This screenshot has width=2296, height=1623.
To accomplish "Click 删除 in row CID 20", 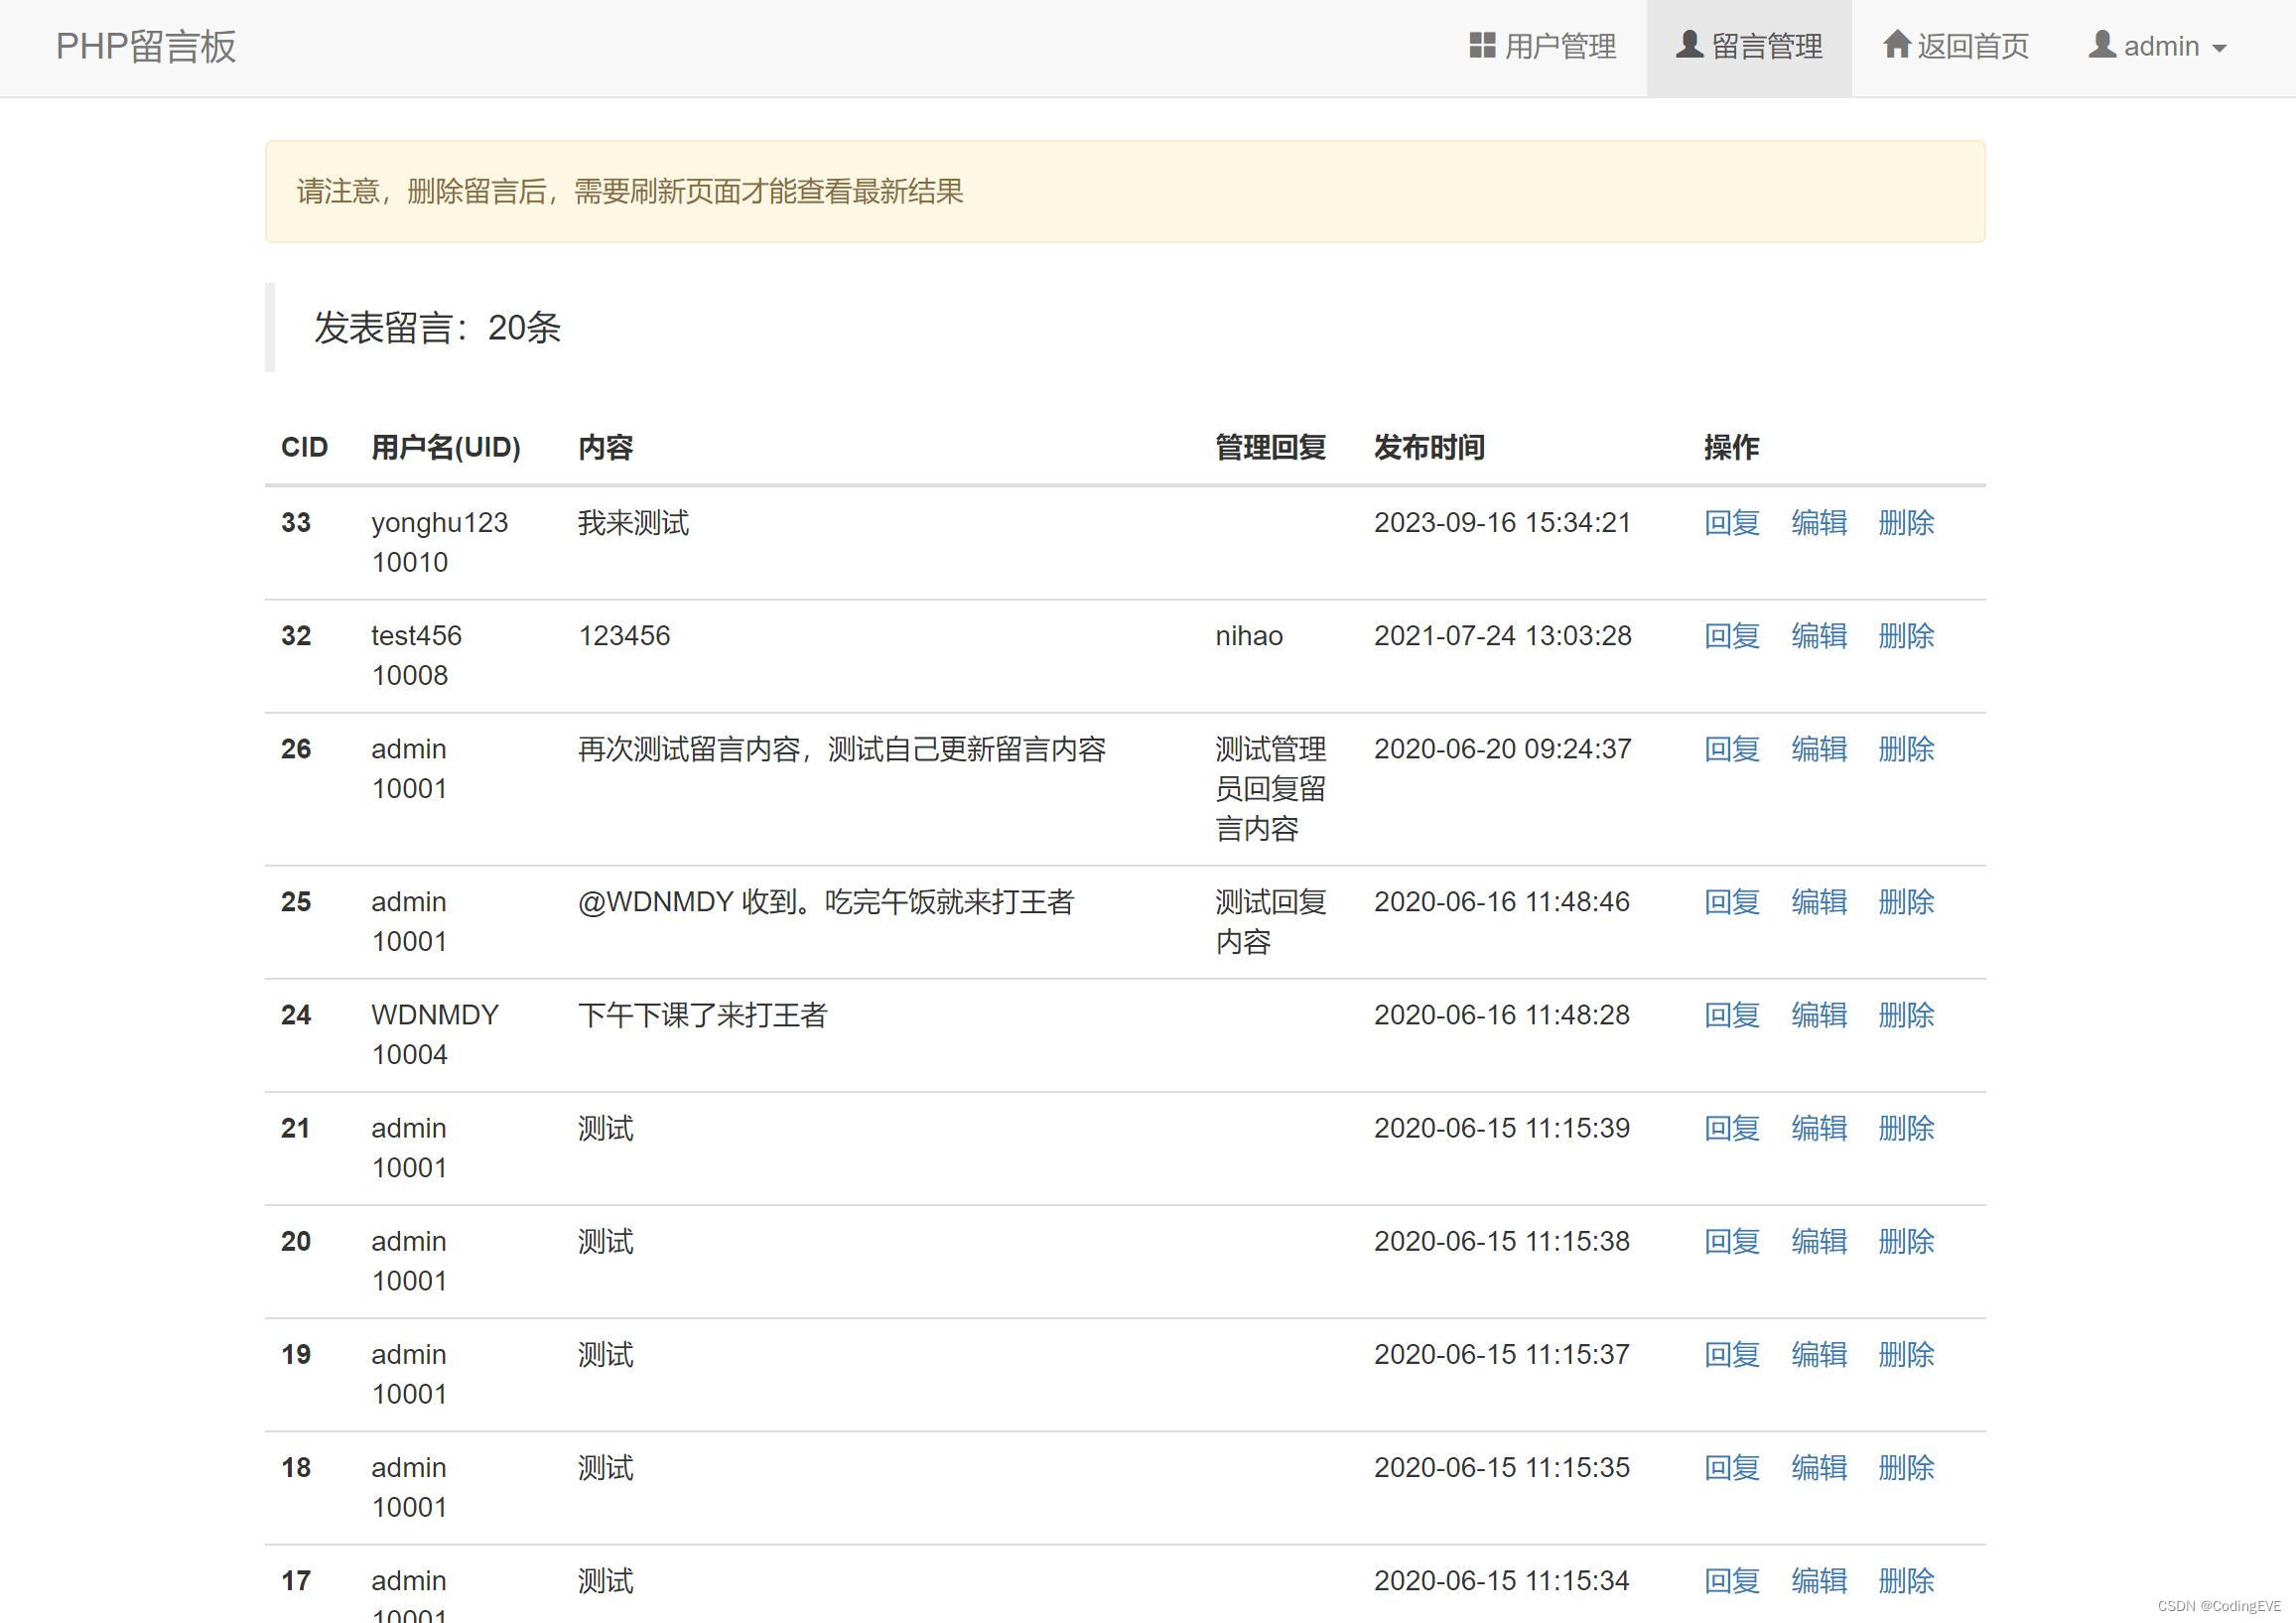I will (x=1906, y=1240).
